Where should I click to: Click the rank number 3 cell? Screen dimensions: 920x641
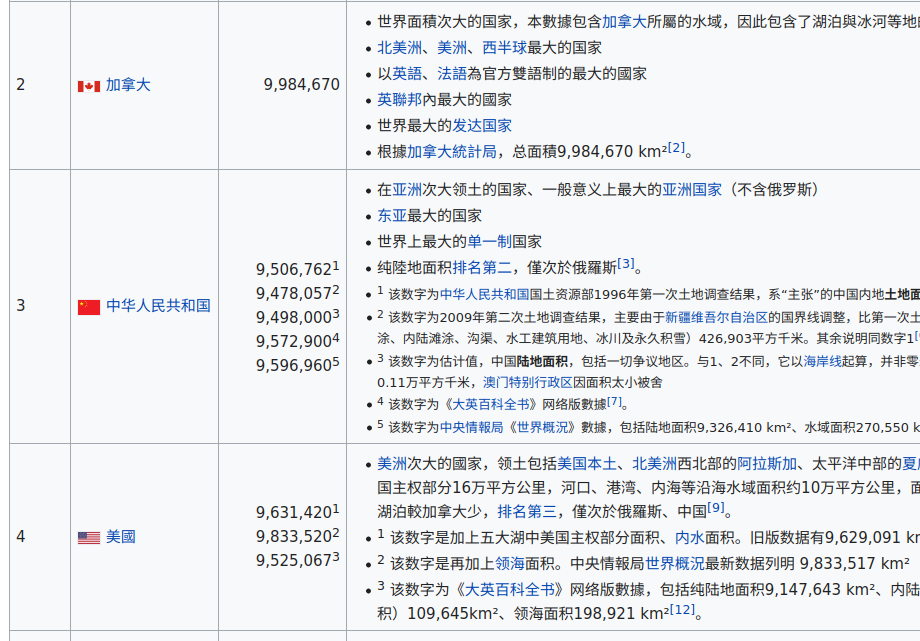40,306
